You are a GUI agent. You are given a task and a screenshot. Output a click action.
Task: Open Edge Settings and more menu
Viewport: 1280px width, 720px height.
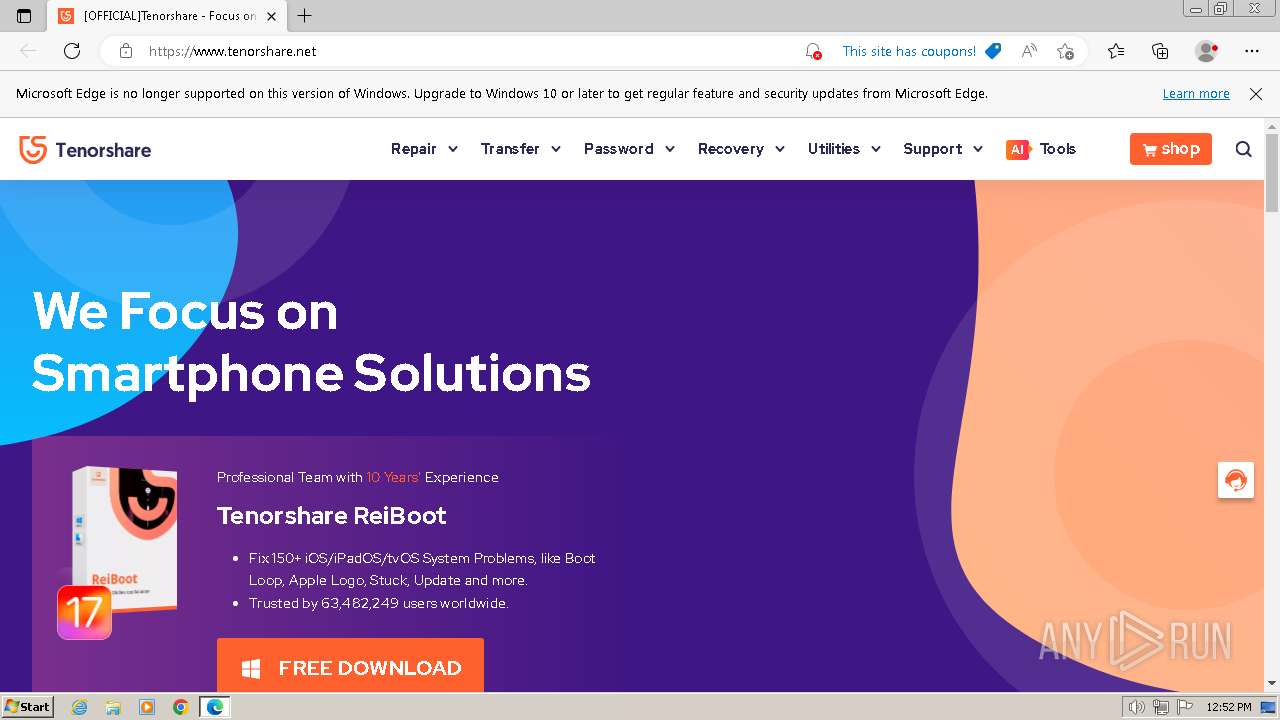tap(1252, 51)
